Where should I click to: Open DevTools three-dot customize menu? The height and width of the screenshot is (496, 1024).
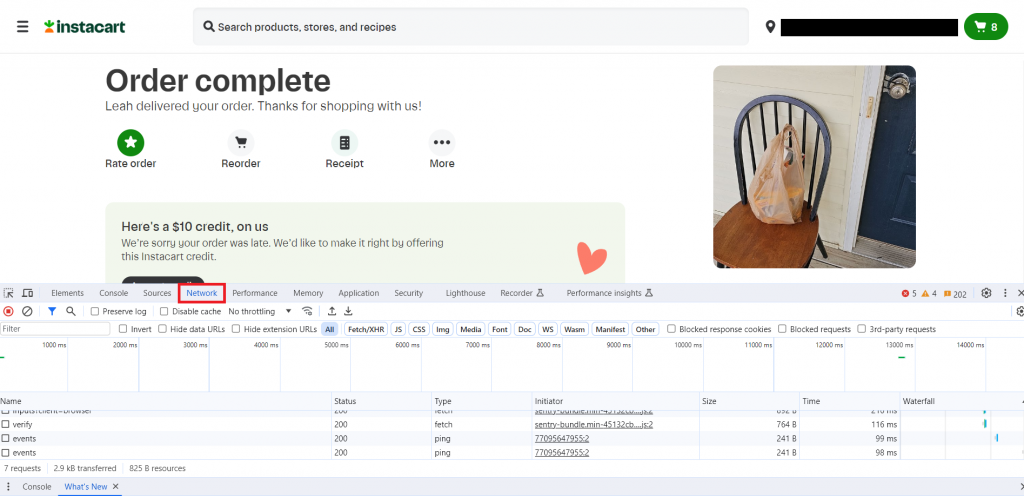(1005, 293)
